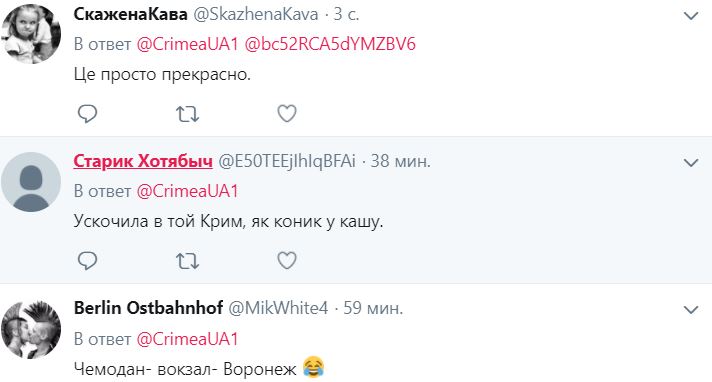
Task: Open the 59 мин. tweet timestamp
Action: point(373,308)
